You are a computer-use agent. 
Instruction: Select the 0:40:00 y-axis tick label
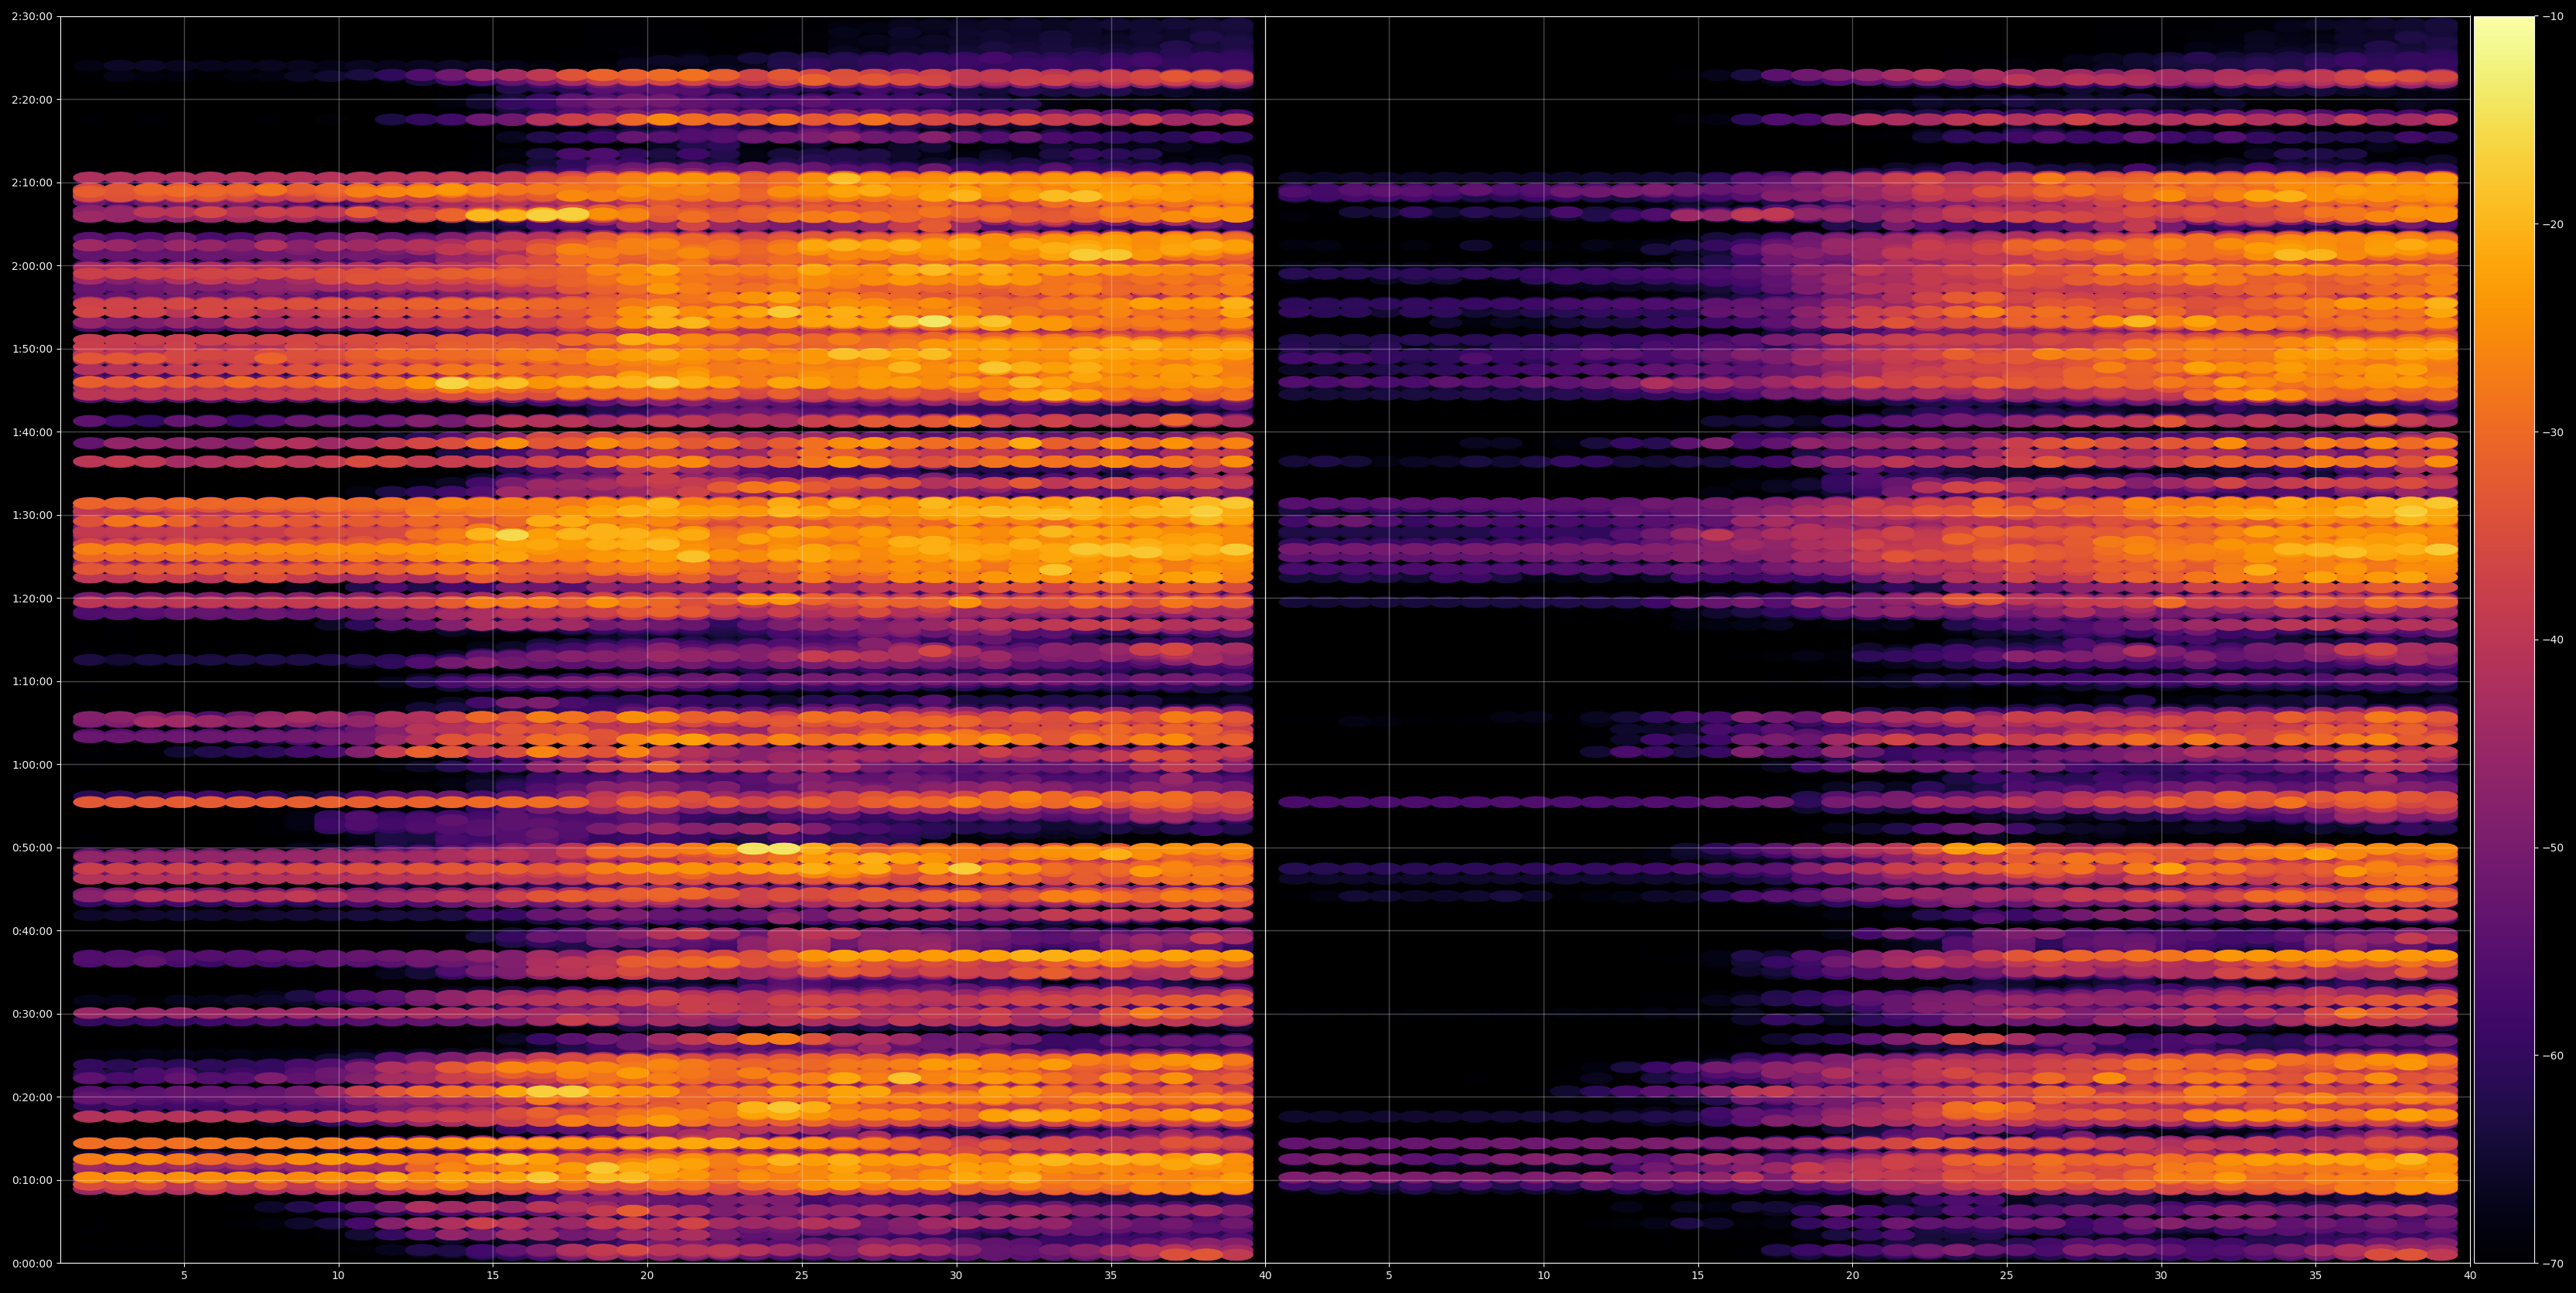[x=32, y=931]
